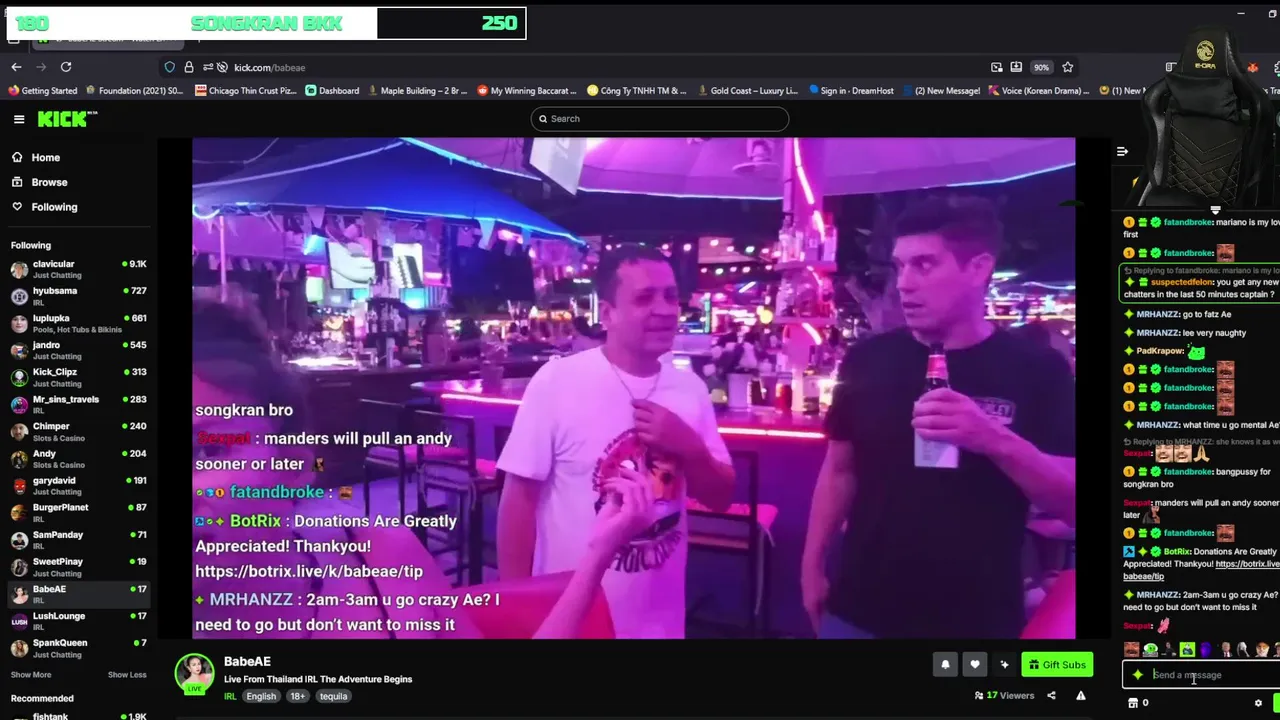Image resolution: width=1280 pixels, height=720 pixels.
Task: Click the Kick search field
Action: 660,119
